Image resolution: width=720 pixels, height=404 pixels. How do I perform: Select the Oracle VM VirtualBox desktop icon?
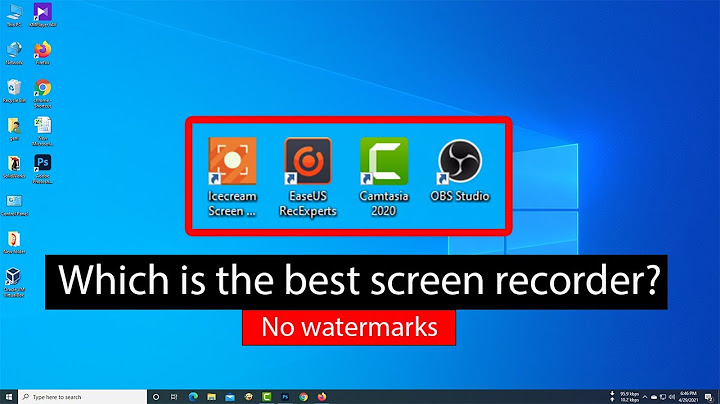pyautogui.click(x=14, y=282)
